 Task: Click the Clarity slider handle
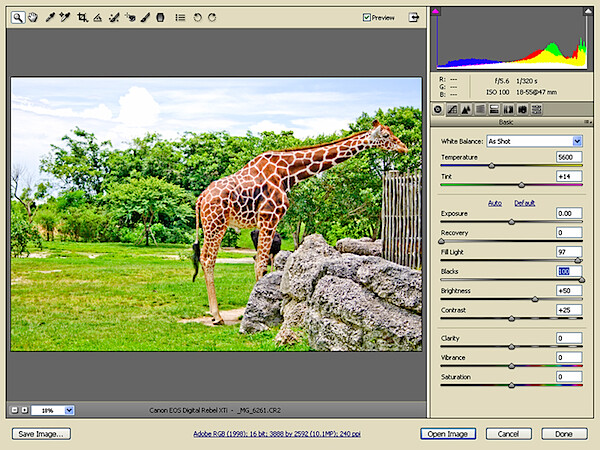click(x=512, y=347)
